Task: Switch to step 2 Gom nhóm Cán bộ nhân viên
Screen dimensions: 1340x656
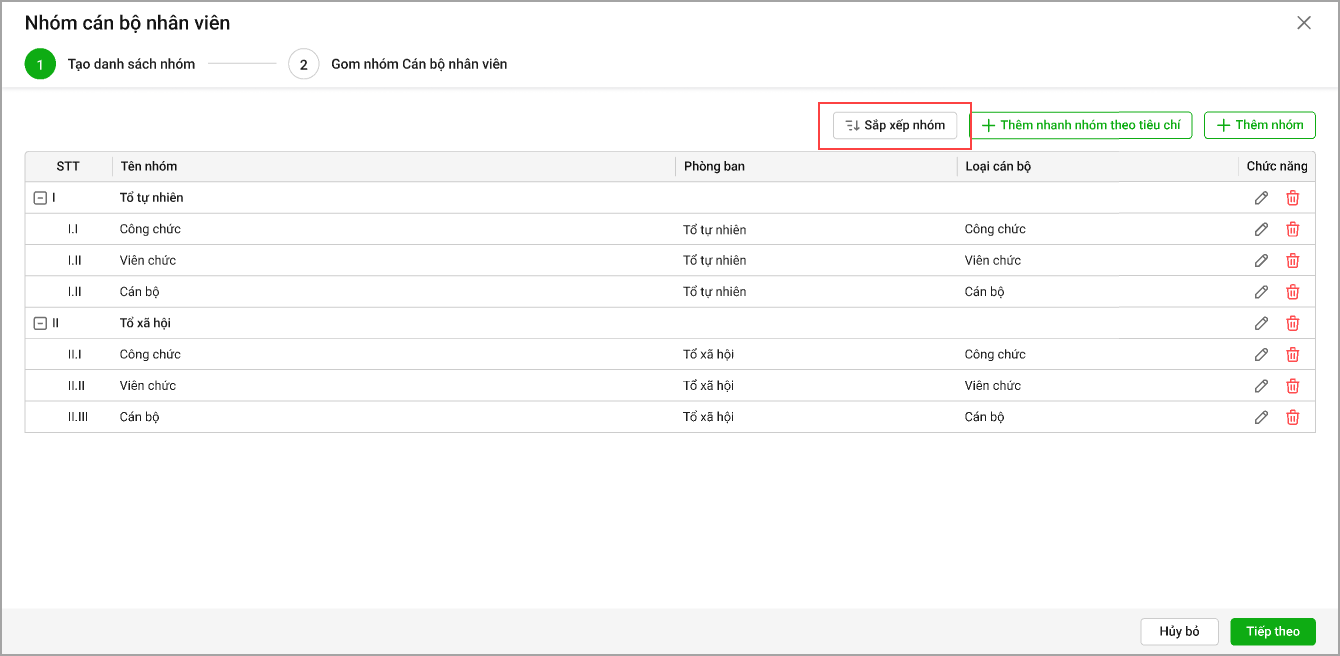Action: coord(304,64)
